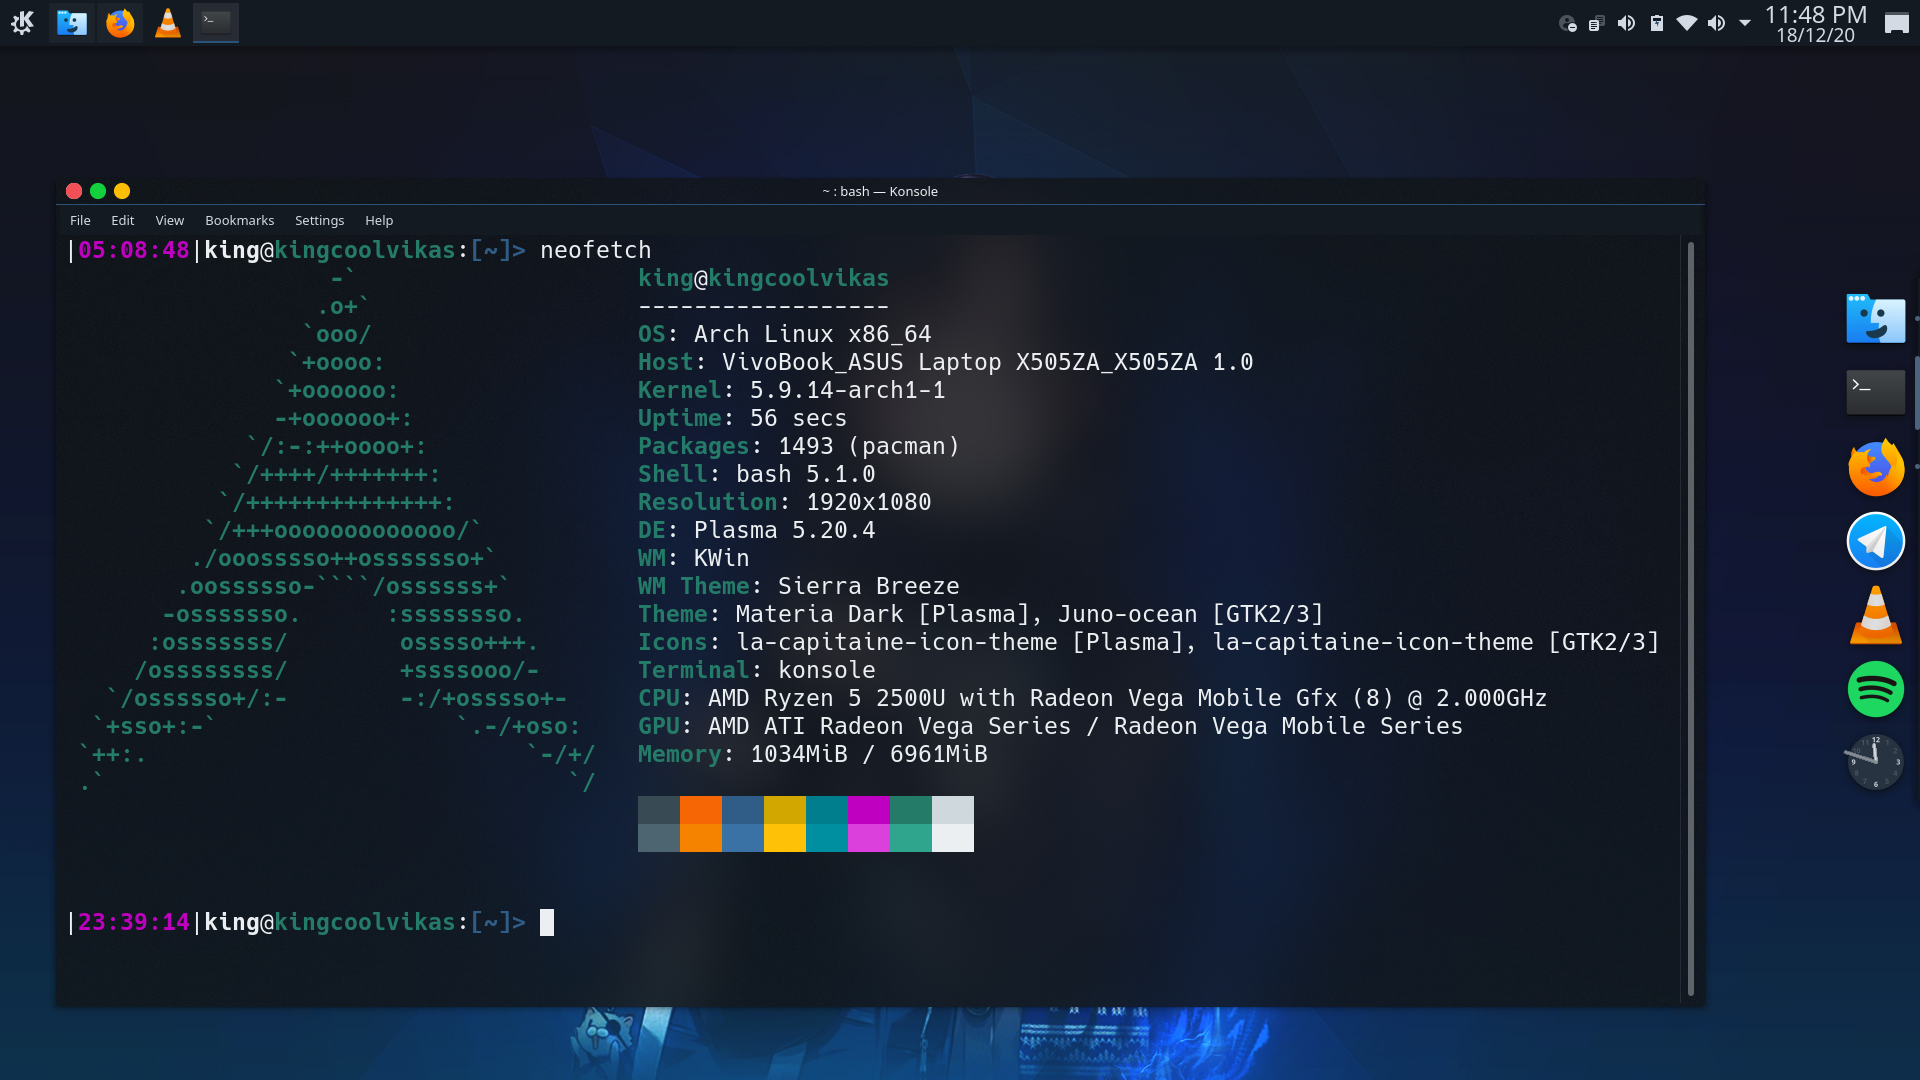Viewport: 1920px width, 1080px height.
Task: Open the Settings menu in Konsole
Action: point(319,220)
